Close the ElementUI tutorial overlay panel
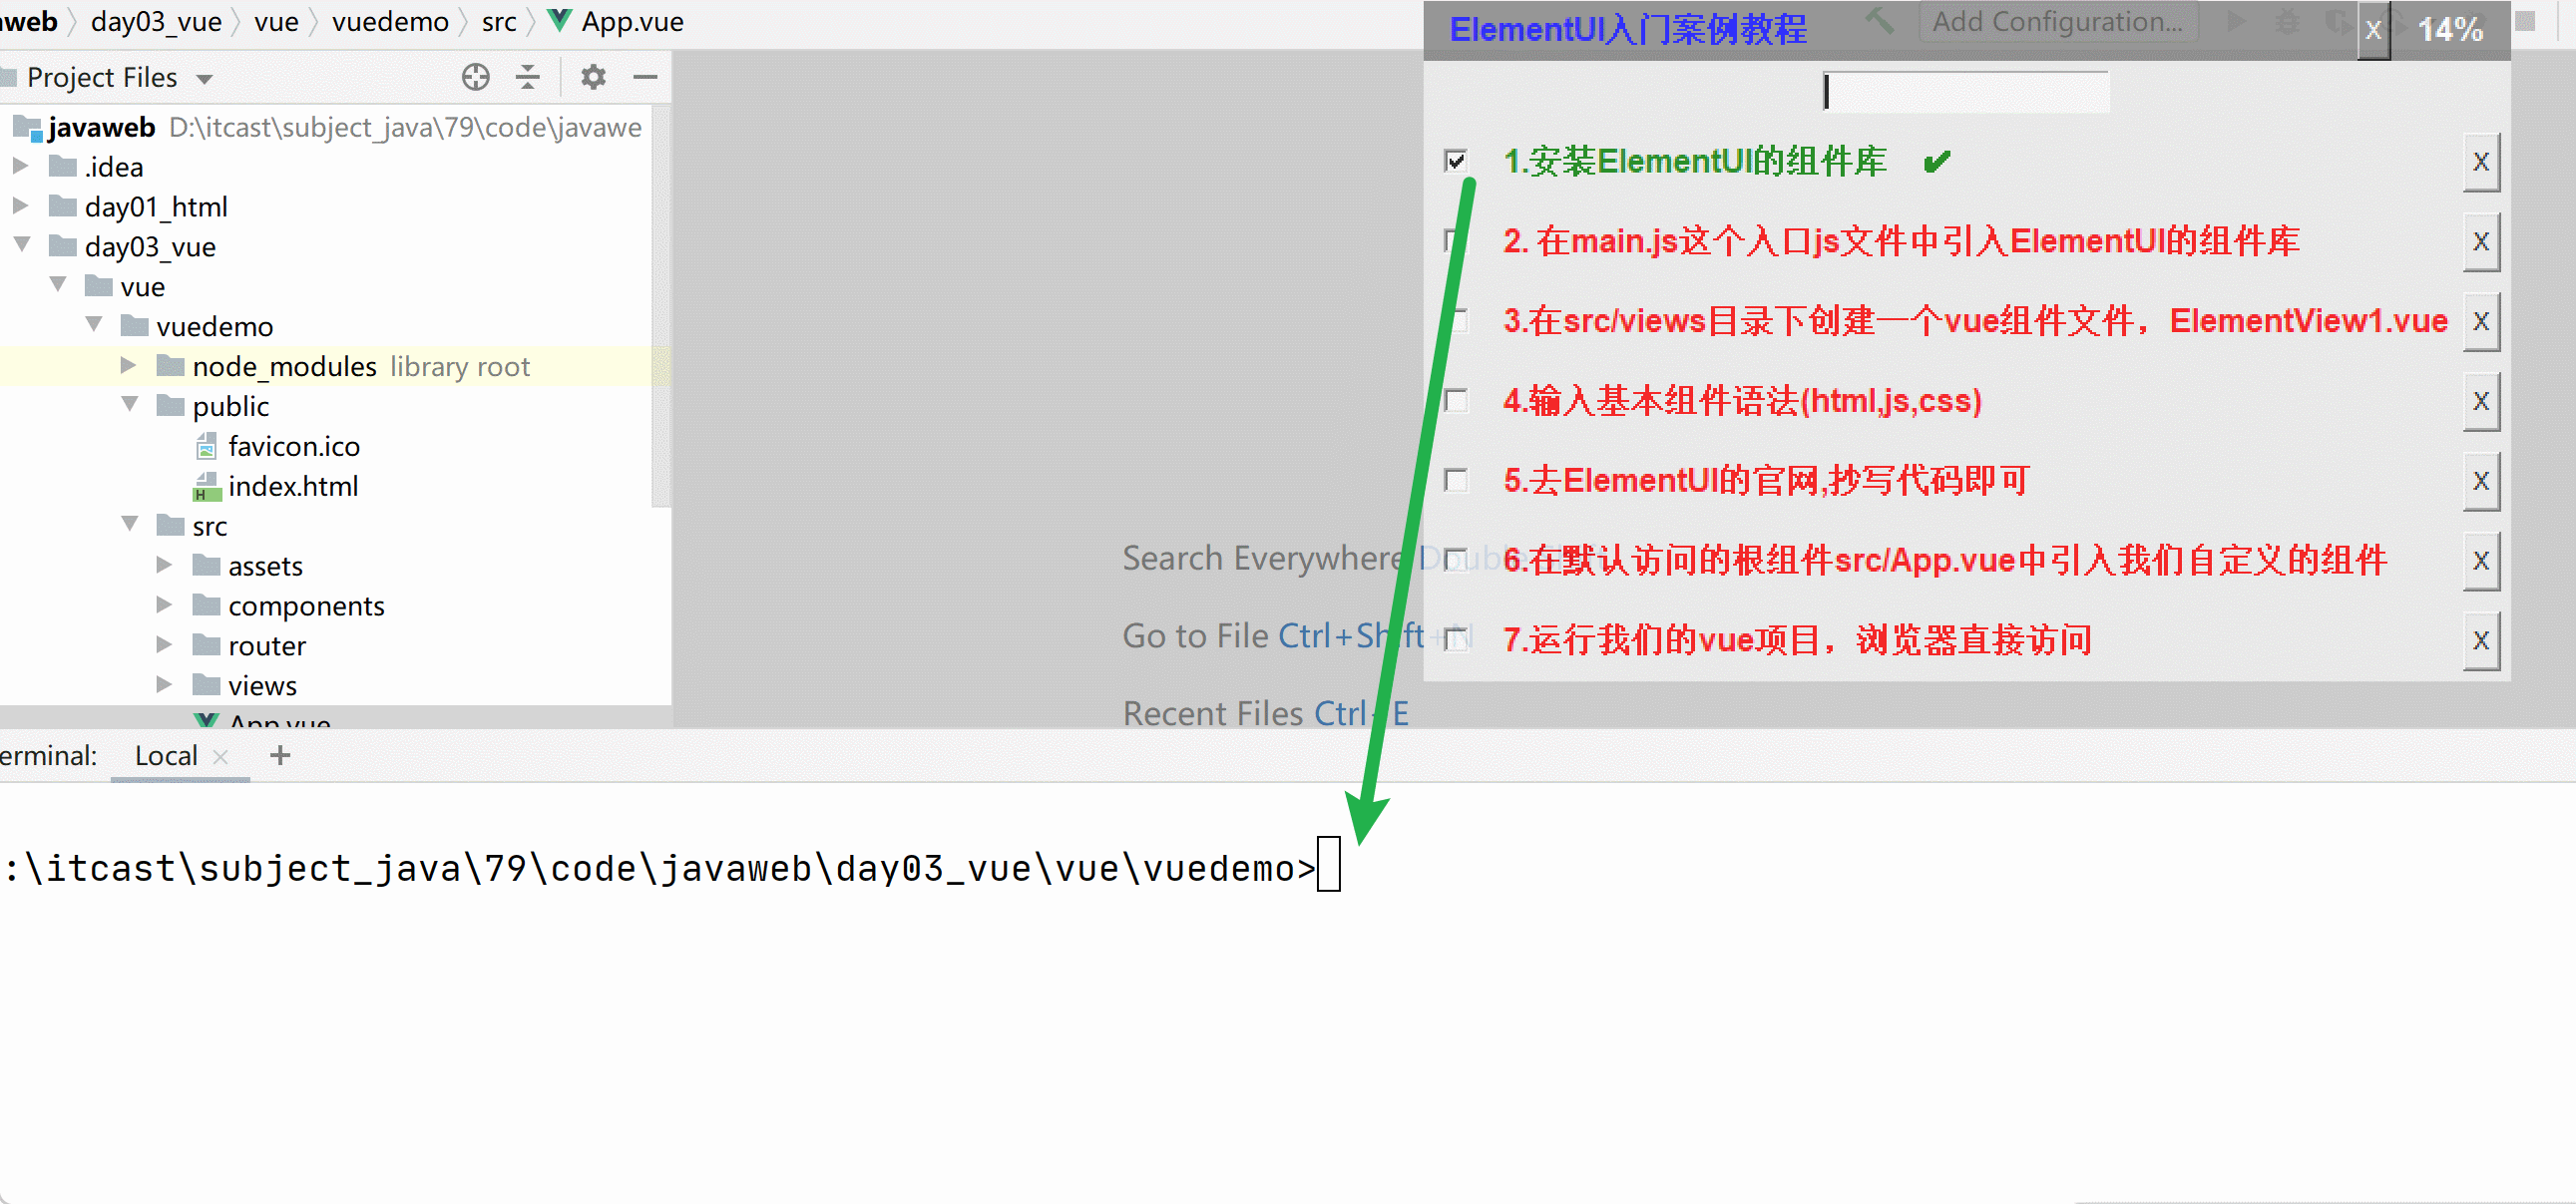2576x1204 pixels. click(x=2374, y=30)
